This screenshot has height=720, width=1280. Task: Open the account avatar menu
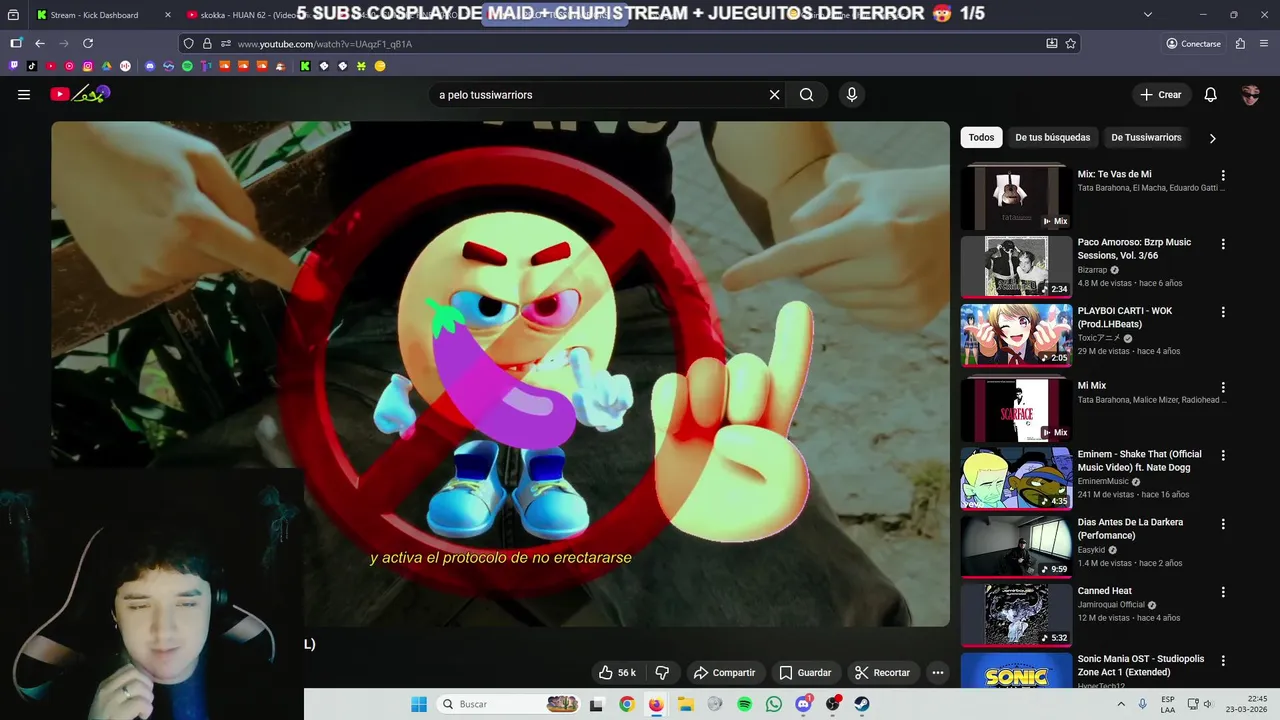(x=1250, y=95)
